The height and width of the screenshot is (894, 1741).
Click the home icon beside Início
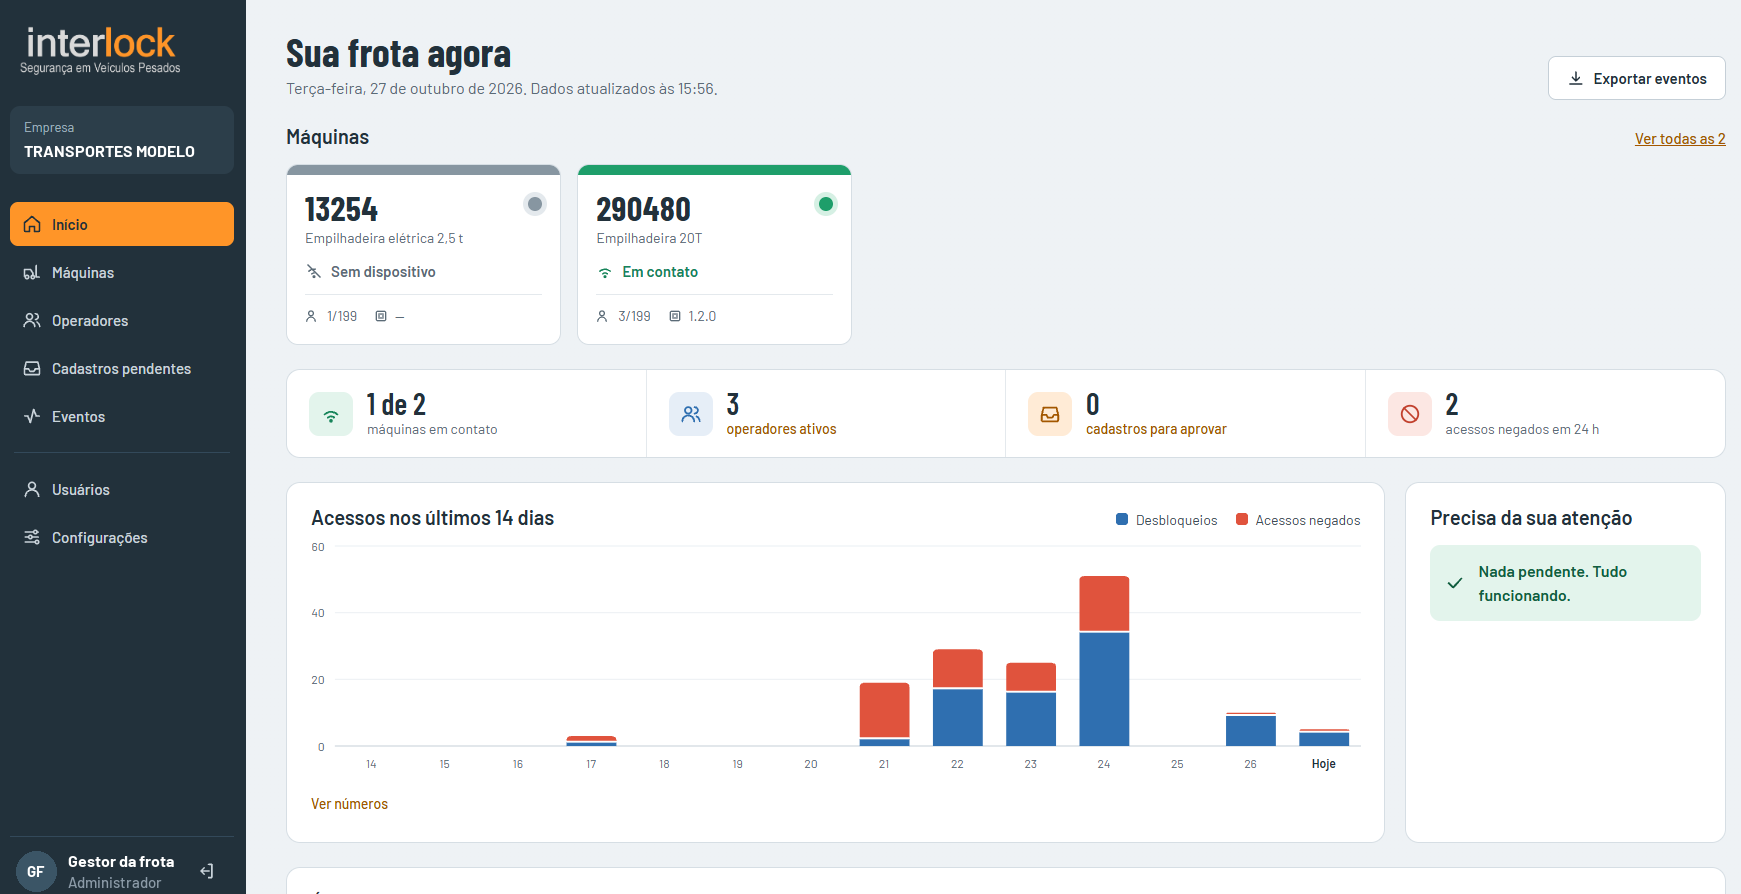point(32,224)
